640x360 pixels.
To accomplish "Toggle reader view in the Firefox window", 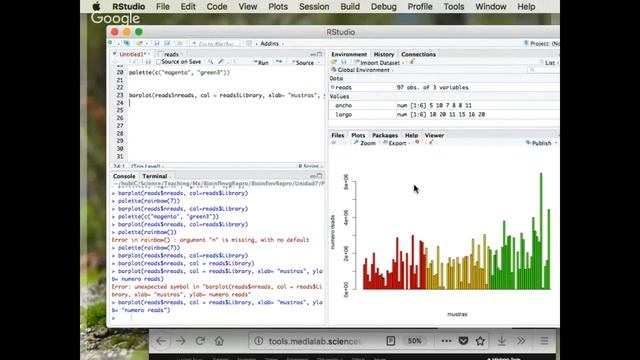I will [391, 341].
